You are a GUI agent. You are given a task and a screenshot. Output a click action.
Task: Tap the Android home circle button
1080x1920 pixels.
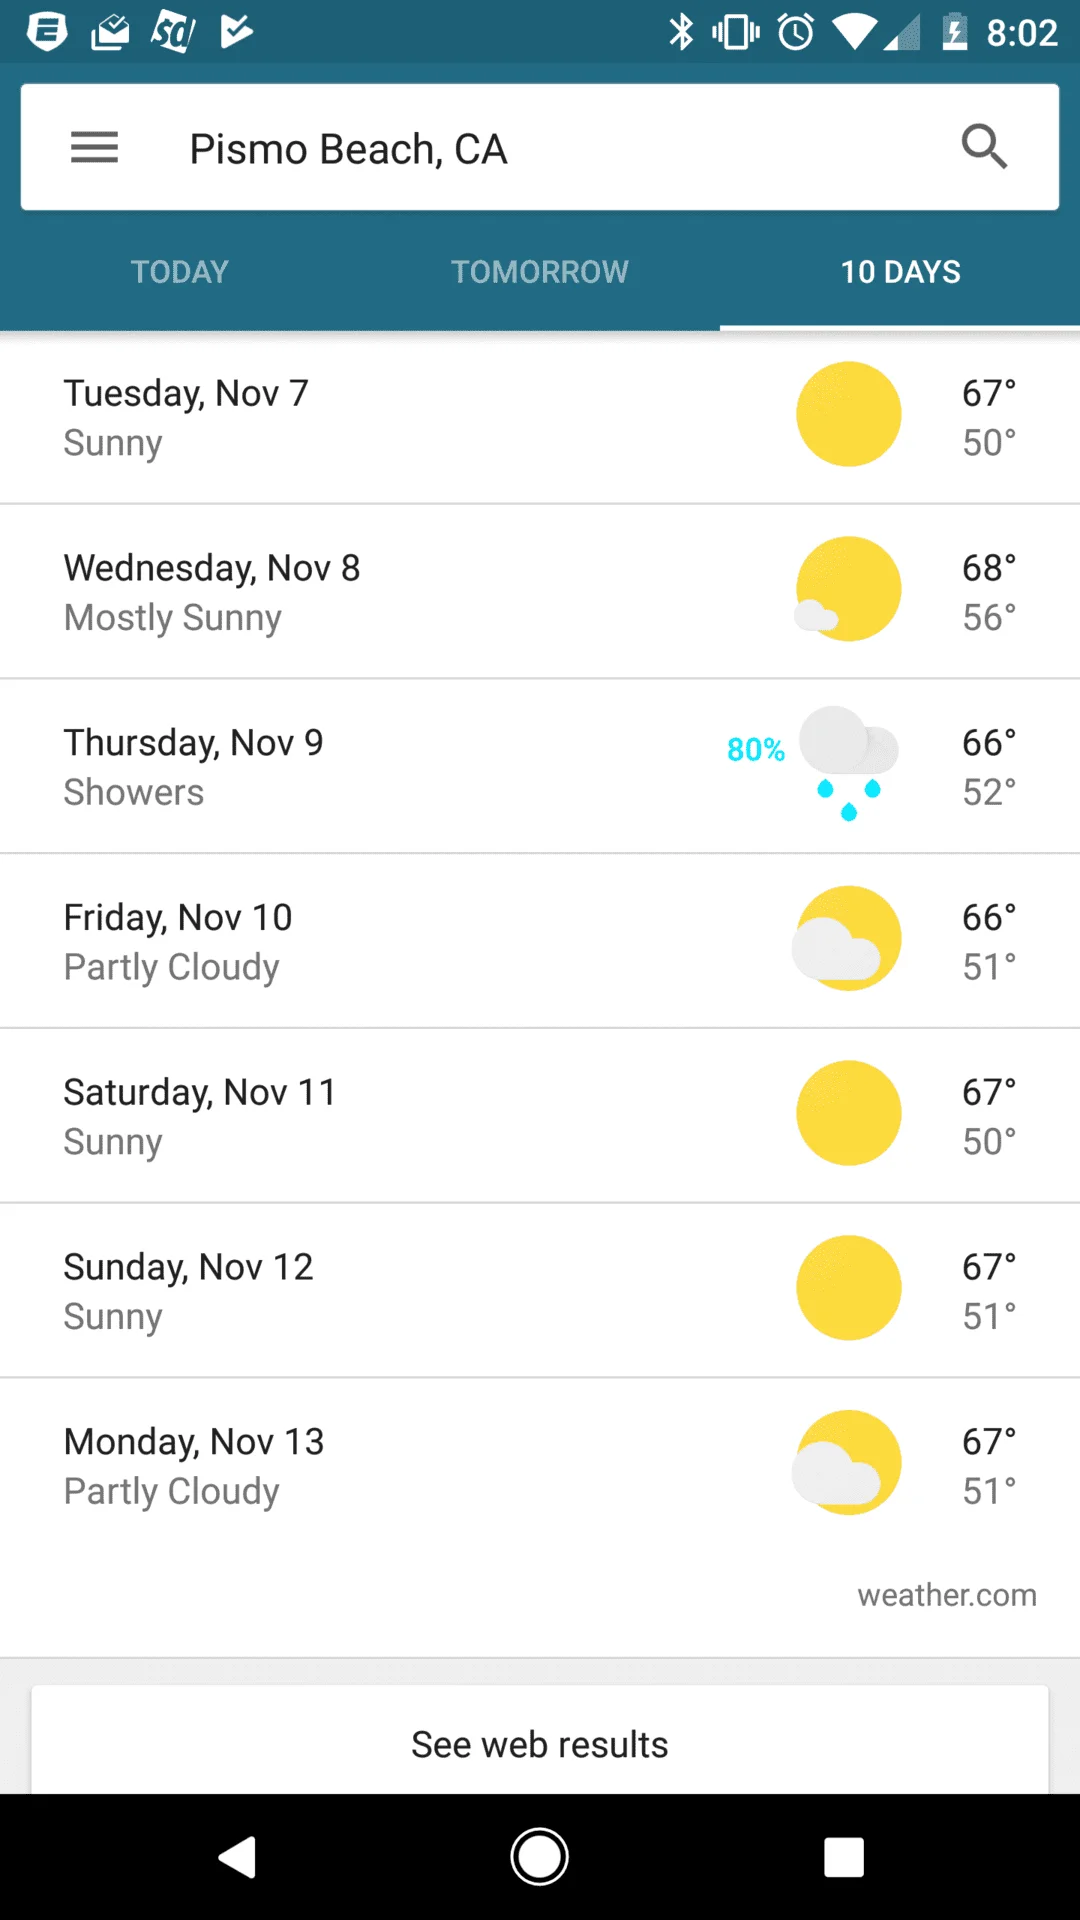click(540, 1857)
